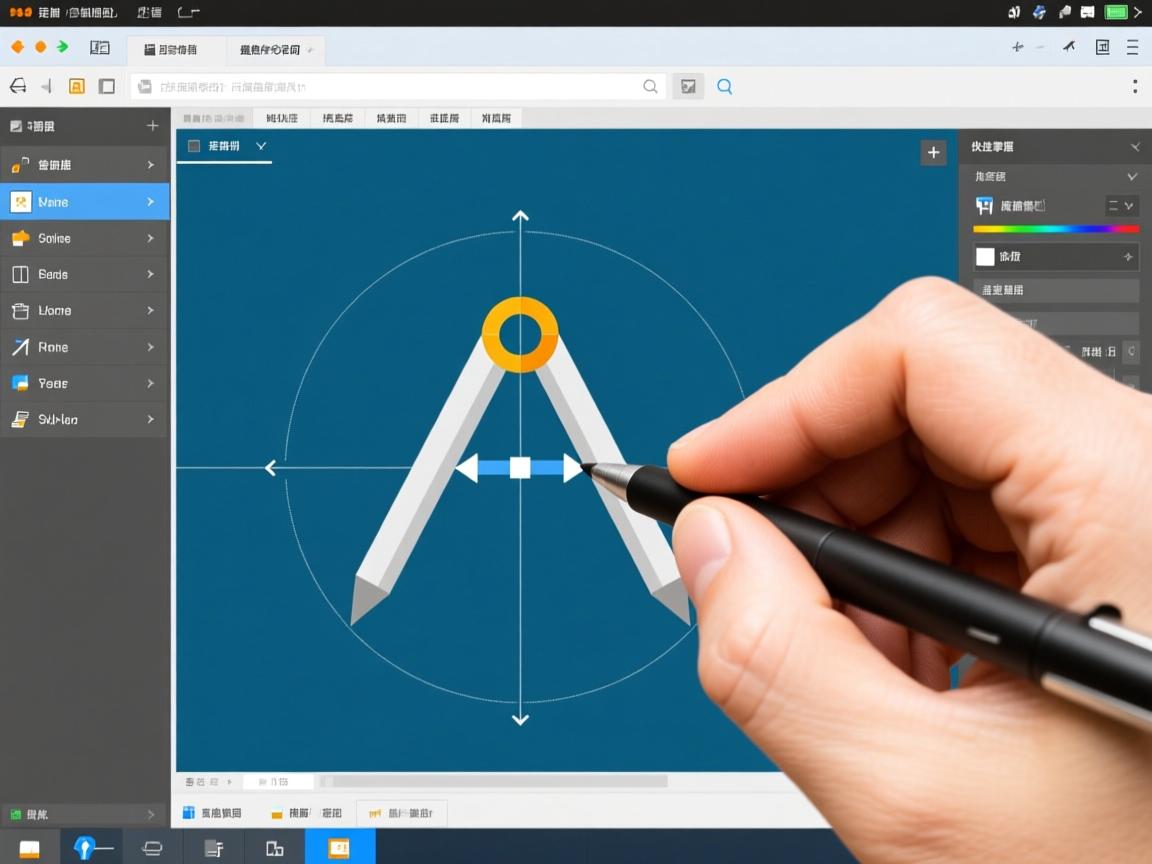Image resolution: width=1152 pixels, height=864 pixels.
Task: Click the white color swatch in right panel
Action: tap(985, 257)
